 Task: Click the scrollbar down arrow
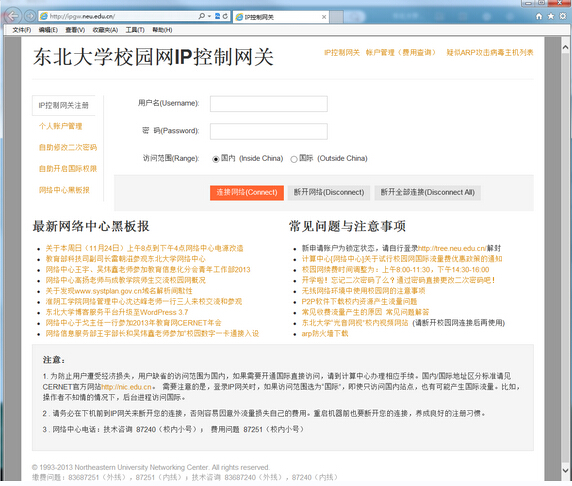(565, 471)
